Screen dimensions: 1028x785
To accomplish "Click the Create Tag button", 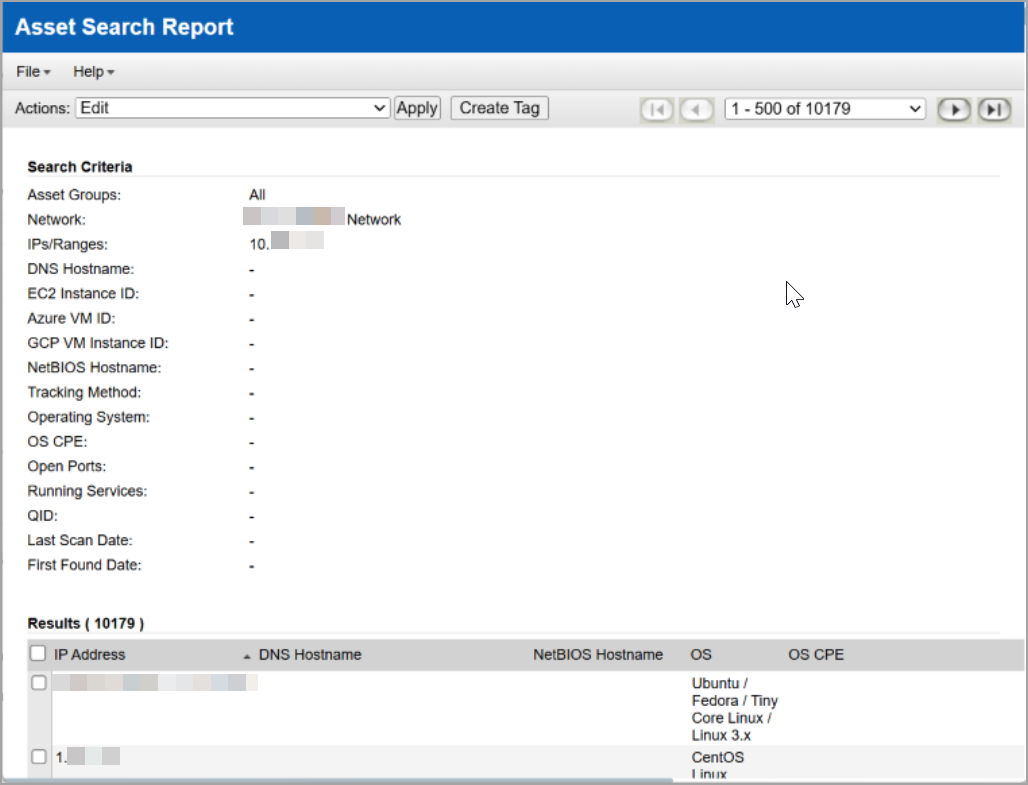I will (499, 107).
